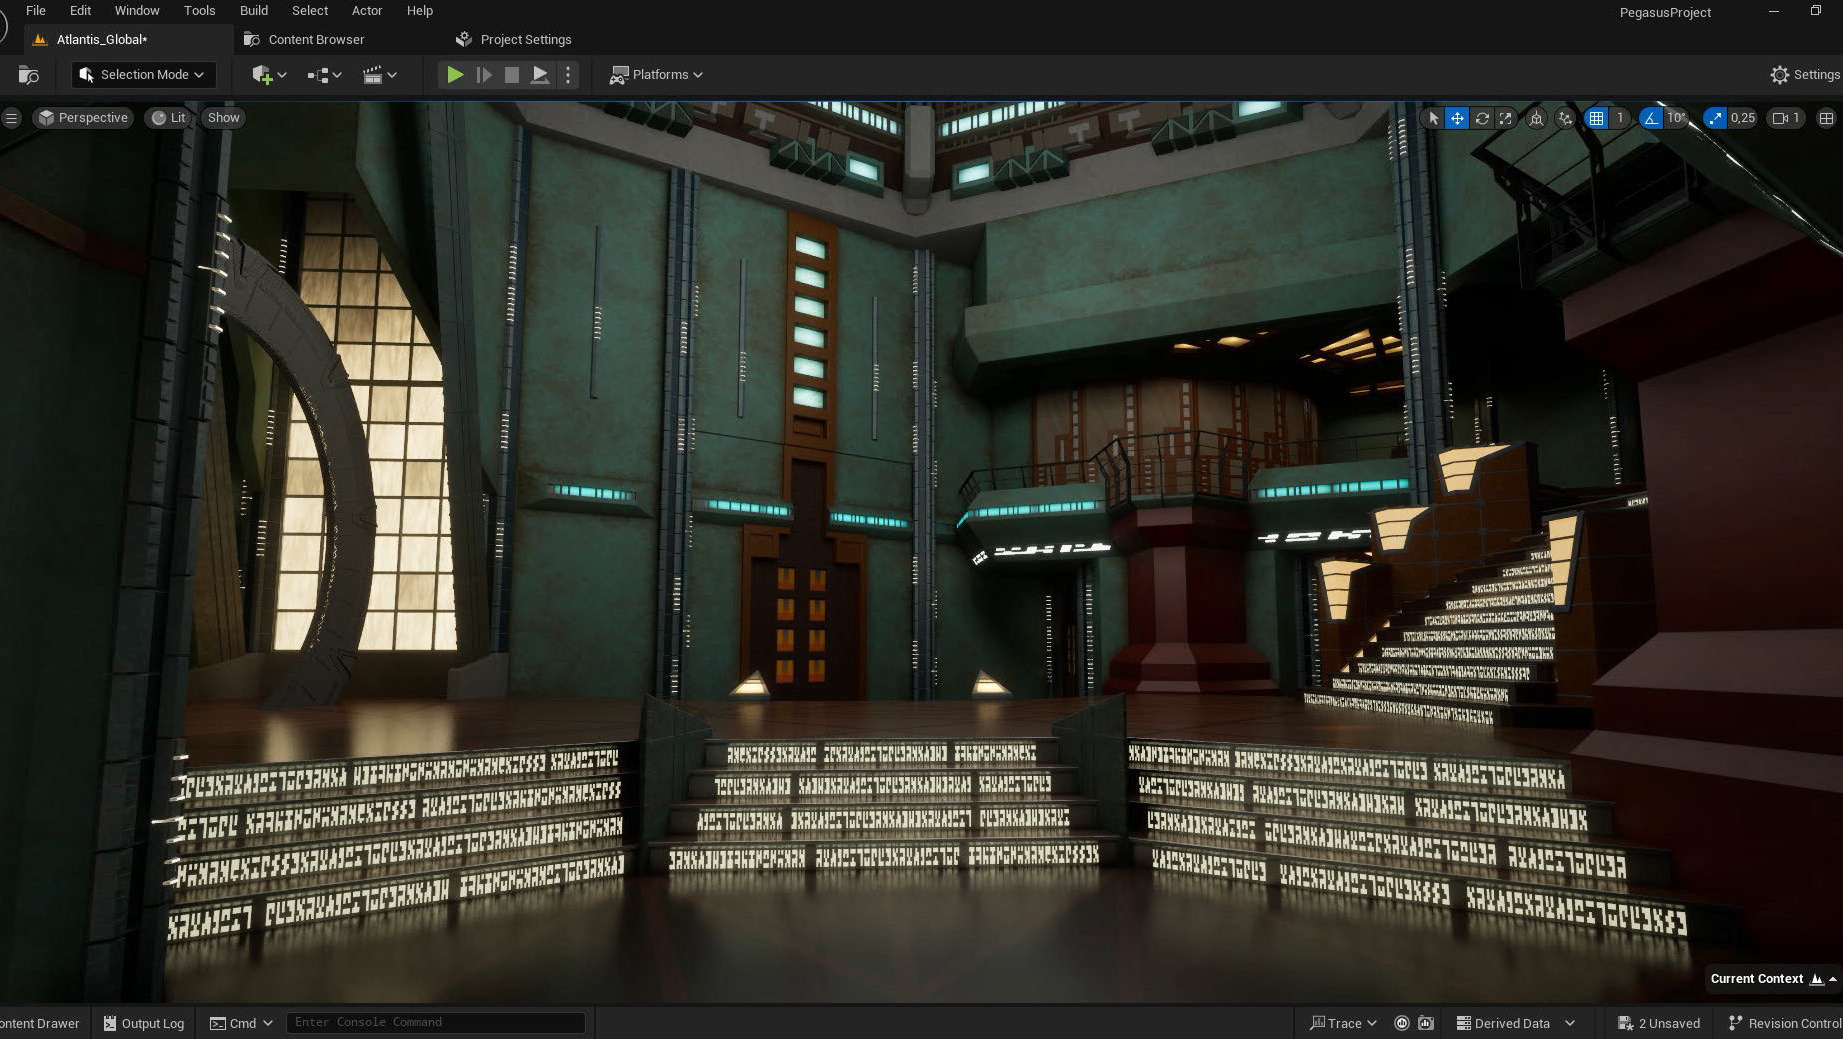Open the cinematics clapperboard dropdown
Screen dimensions: 1843x1039
pyautogui.click(x=379, y=75)
